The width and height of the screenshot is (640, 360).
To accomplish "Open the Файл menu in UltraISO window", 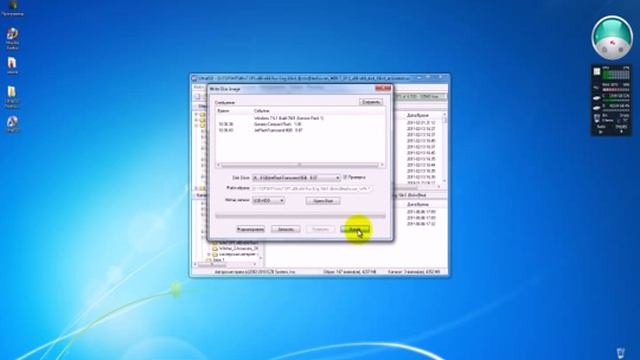I will coord(198,87).
